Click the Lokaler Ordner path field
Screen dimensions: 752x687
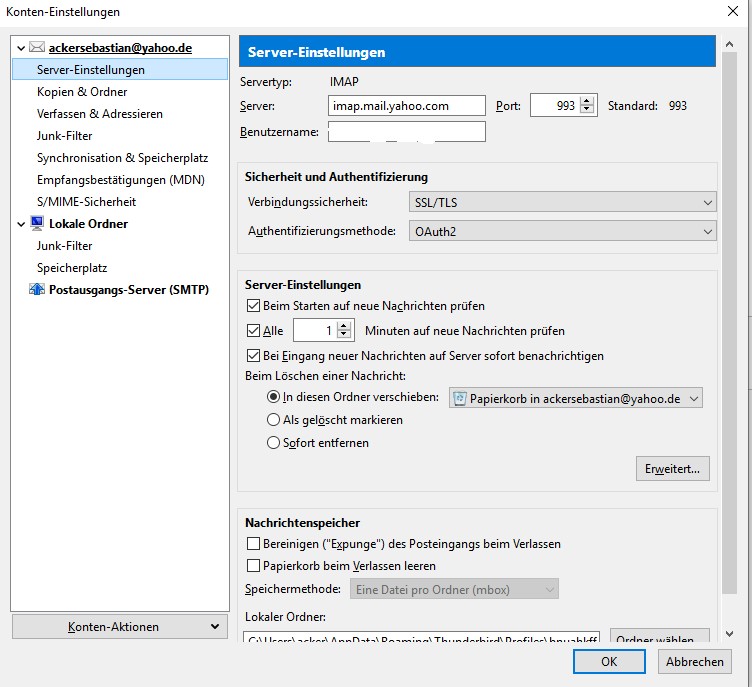pos(422,638)
